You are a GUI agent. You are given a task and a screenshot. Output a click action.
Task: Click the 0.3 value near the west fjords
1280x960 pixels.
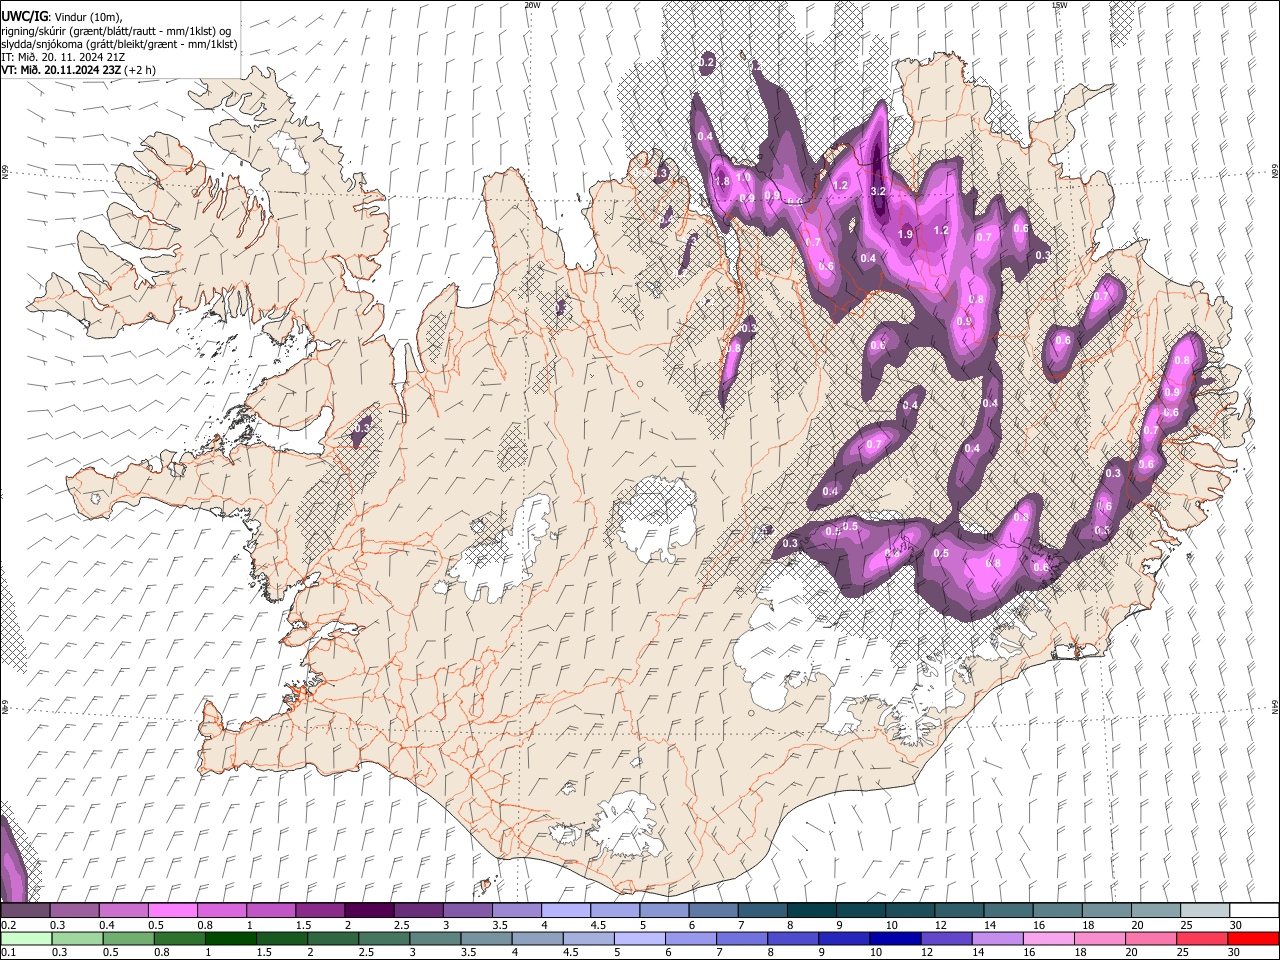coord(361,428)
